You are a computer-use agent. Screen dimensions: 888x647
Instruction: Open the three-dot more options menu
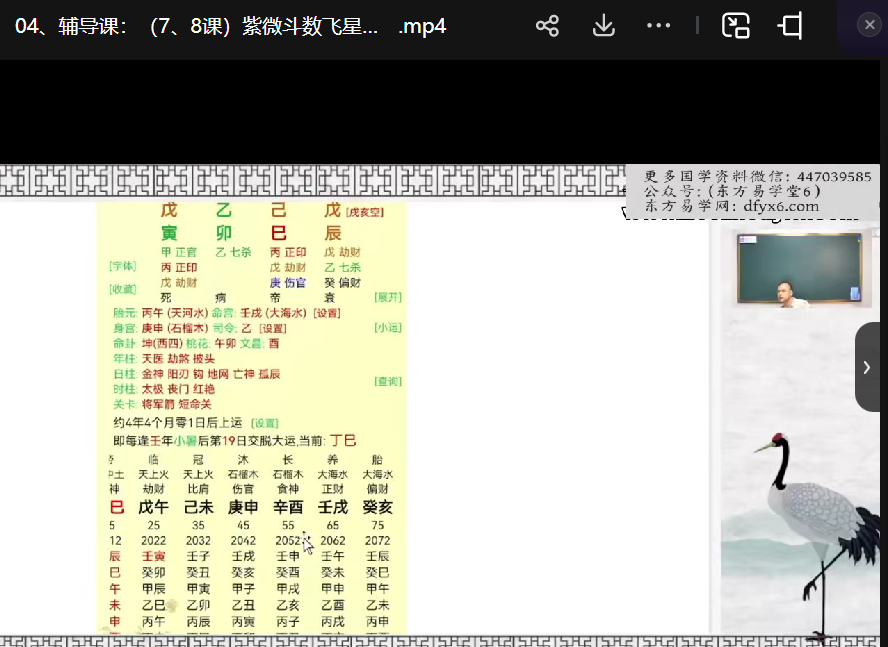pyautogui.click(x=658, y=26)
